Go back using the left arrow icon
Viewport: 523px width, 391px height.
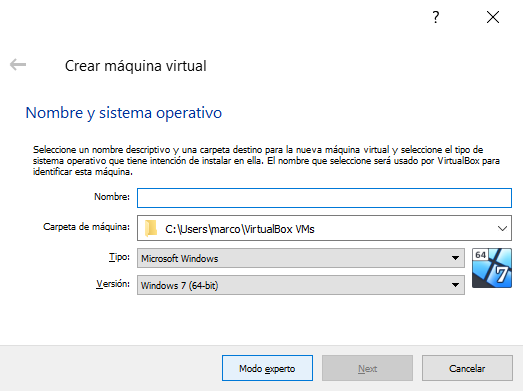click(x=18, y=65)
